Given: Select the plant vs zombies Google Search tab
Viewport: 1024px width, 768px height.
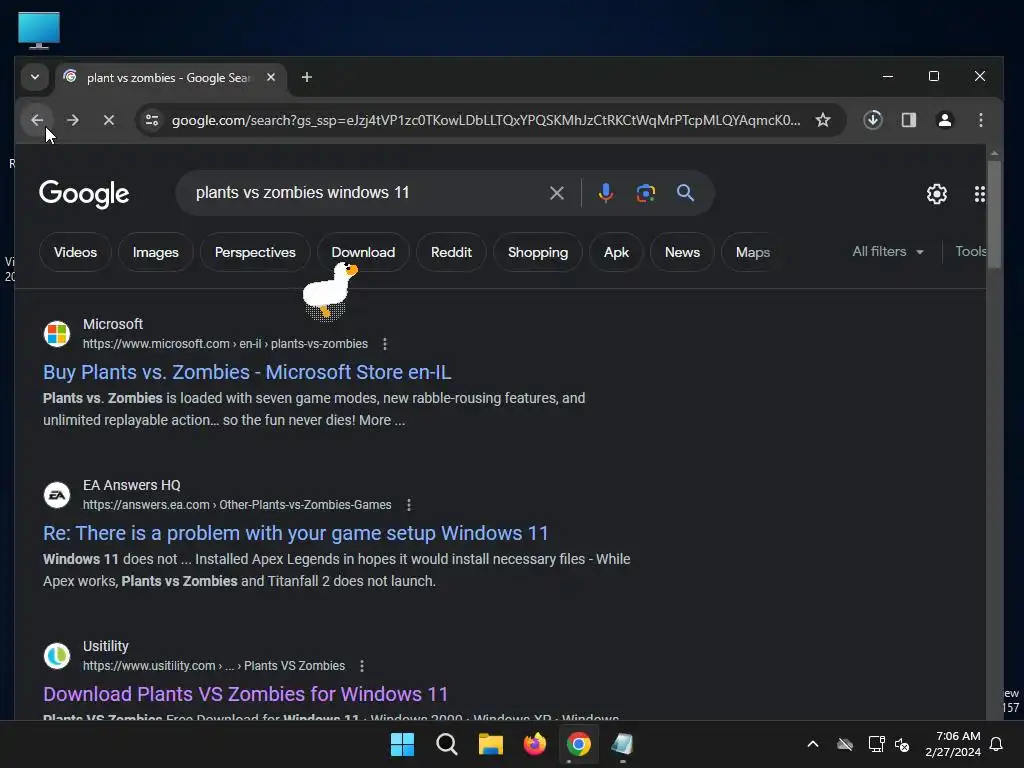Looking at the screenshot, I should tap(168, 78).
